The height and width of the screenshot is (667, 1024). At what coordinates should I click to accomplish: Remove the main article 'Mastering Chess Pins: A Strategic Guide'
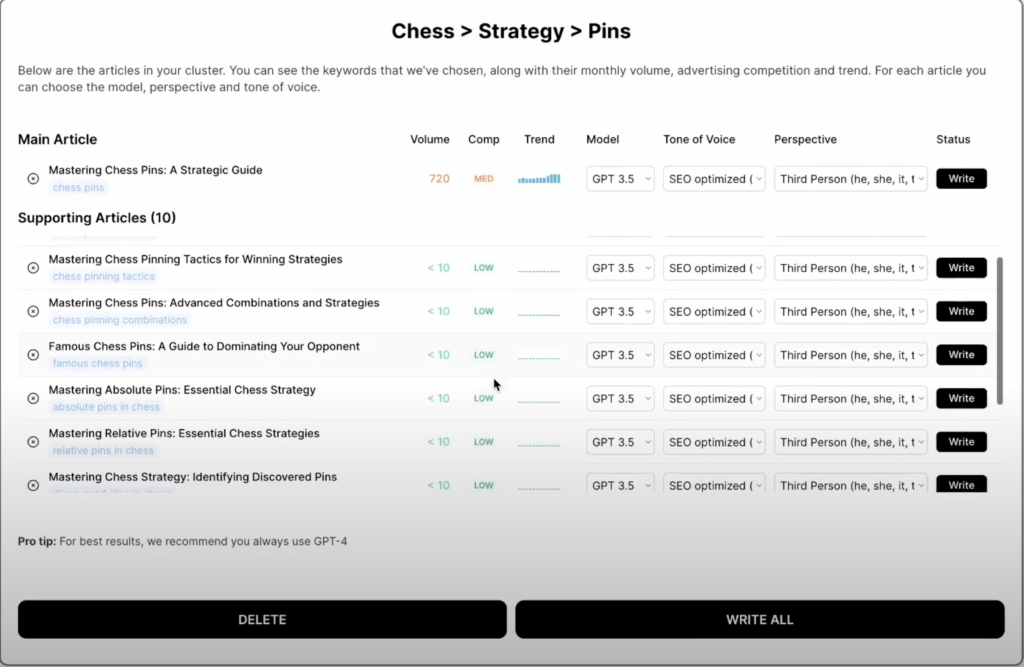tap(33, 179)
